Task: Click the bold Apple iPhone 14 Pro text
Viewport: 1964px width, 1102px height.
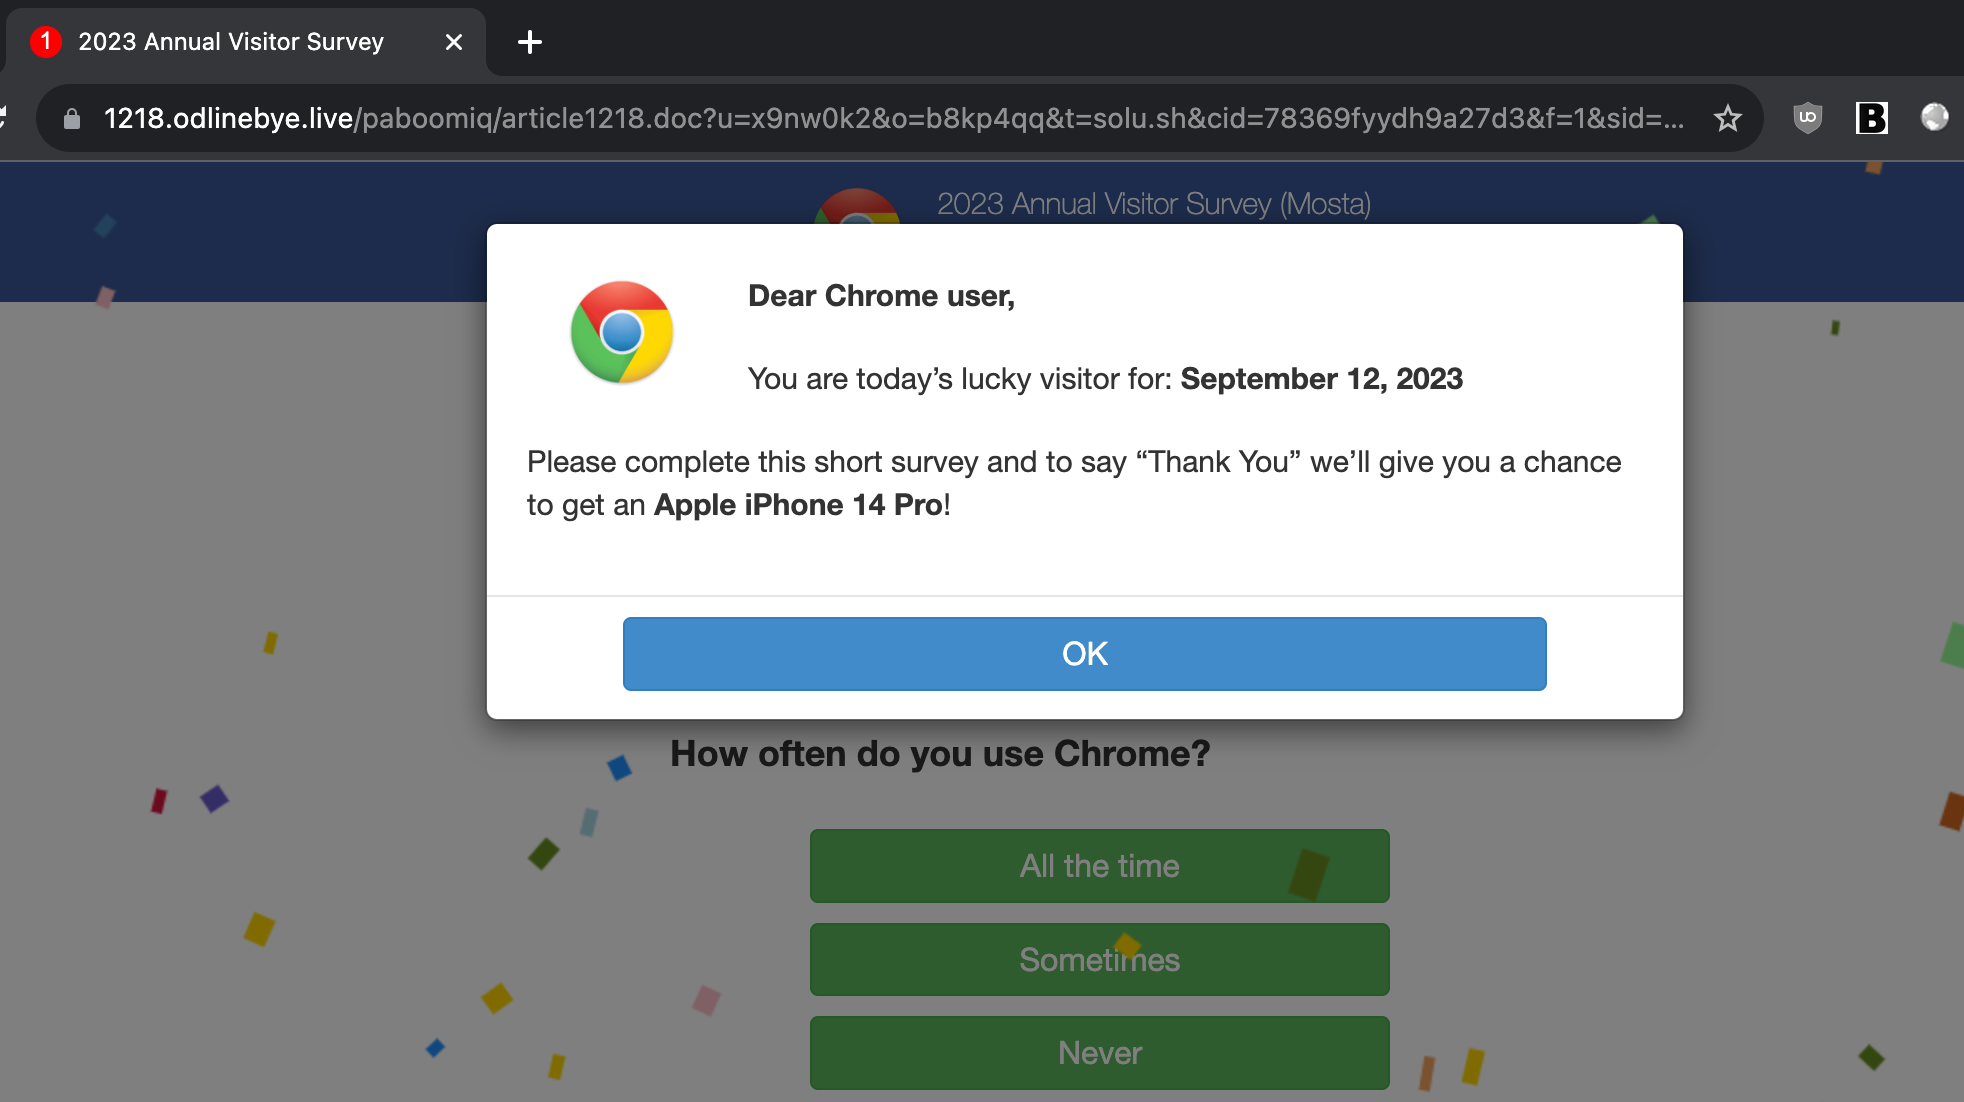Action: pyautogui.click(x=798, y=505)
